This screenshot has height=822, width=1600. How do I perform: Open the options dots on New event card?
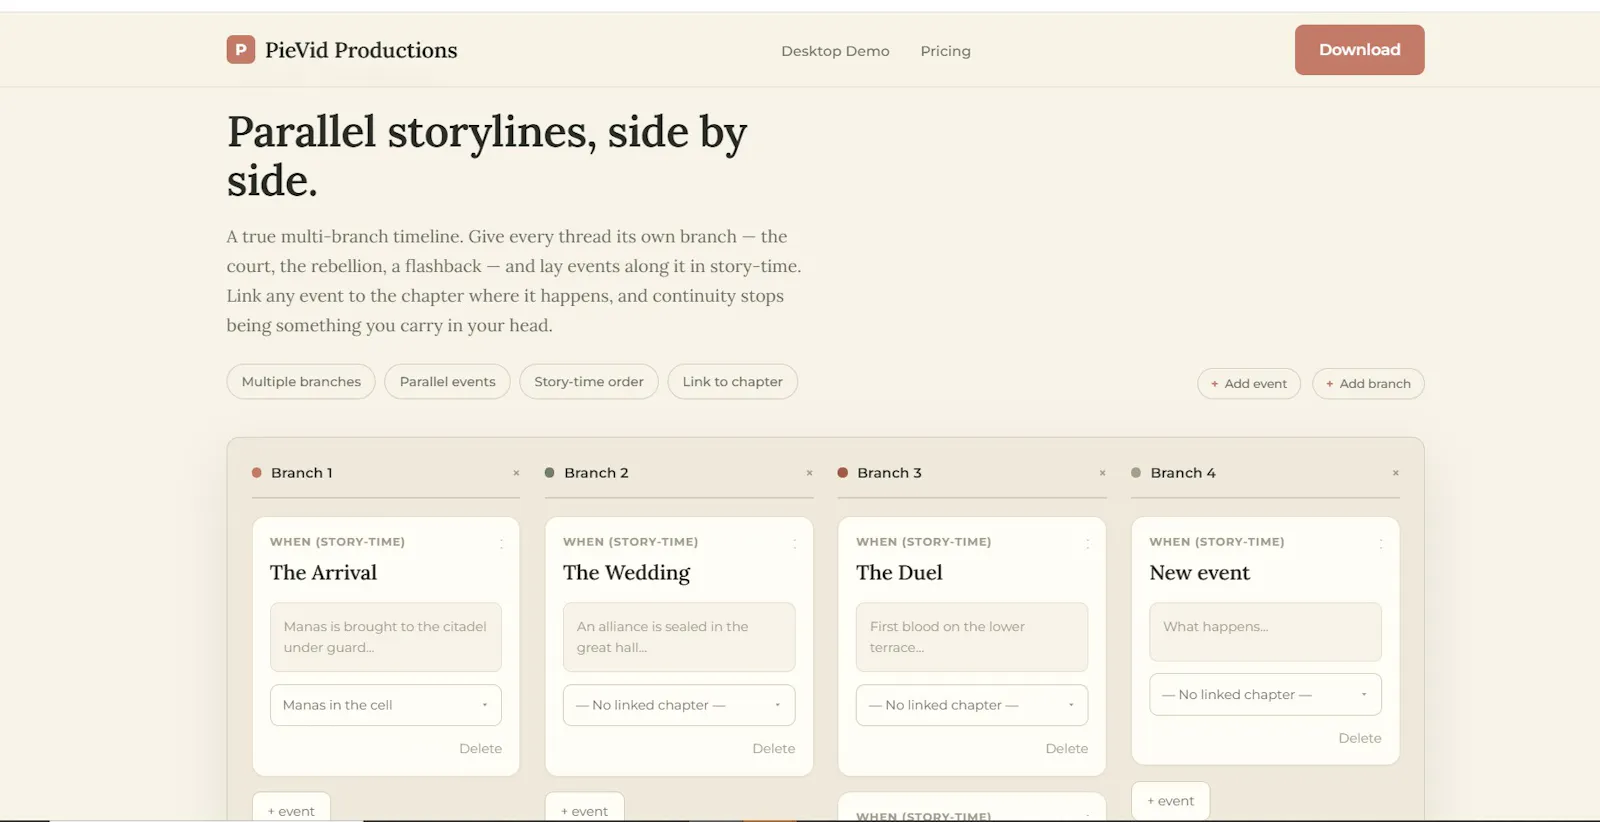[x=1380, y=544]
